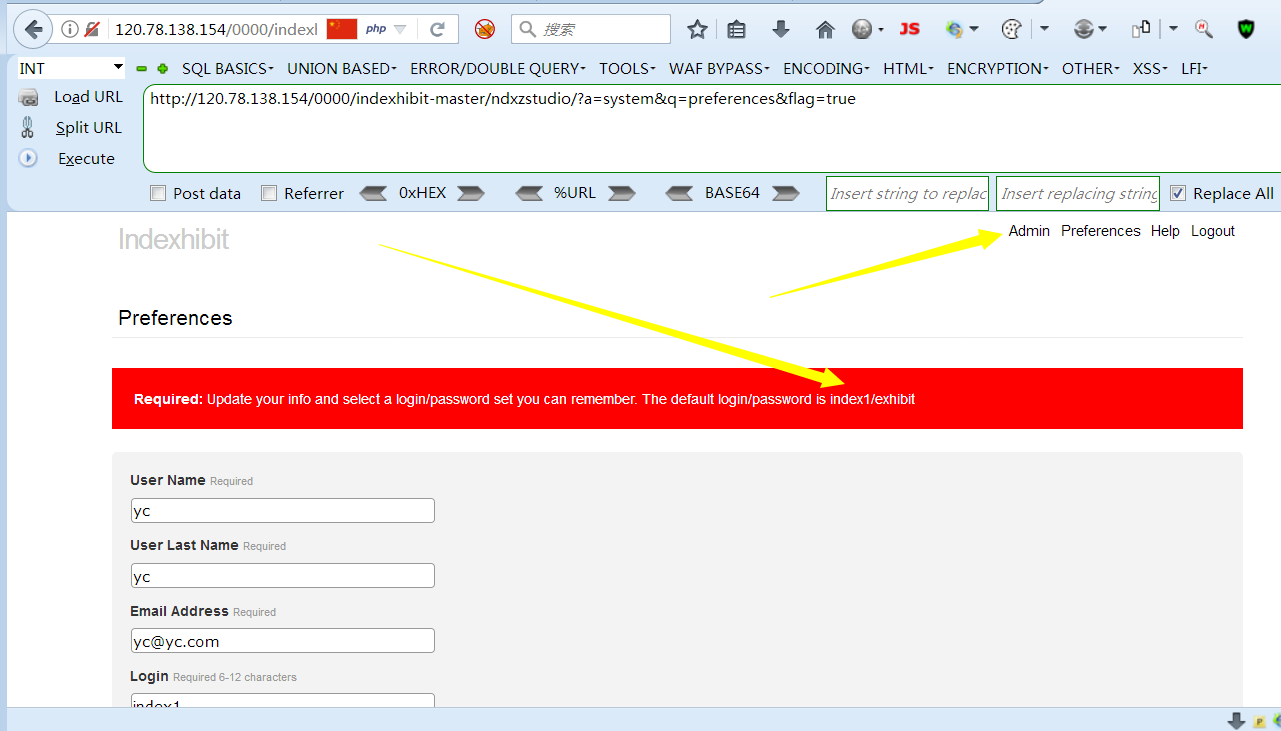The height and width of the screenshot is (731, 1281).
Task: Tick the Referrer checkbox
Action: tap(269, 194)
